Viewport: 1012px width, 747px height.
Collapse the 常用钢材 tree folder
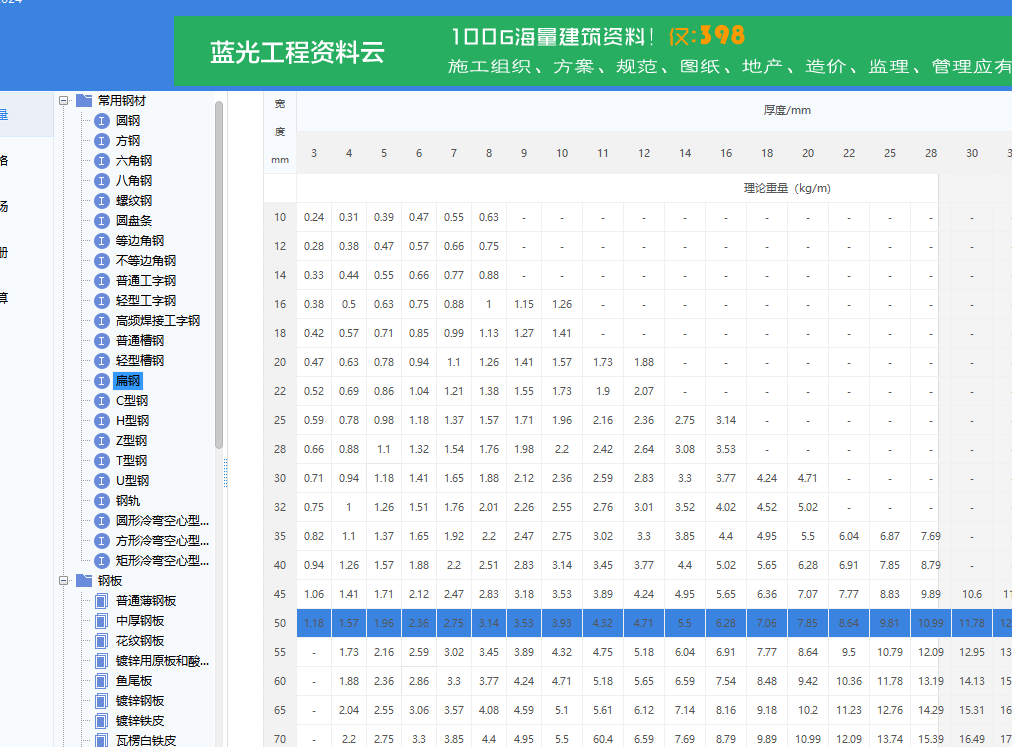point(64,101)
